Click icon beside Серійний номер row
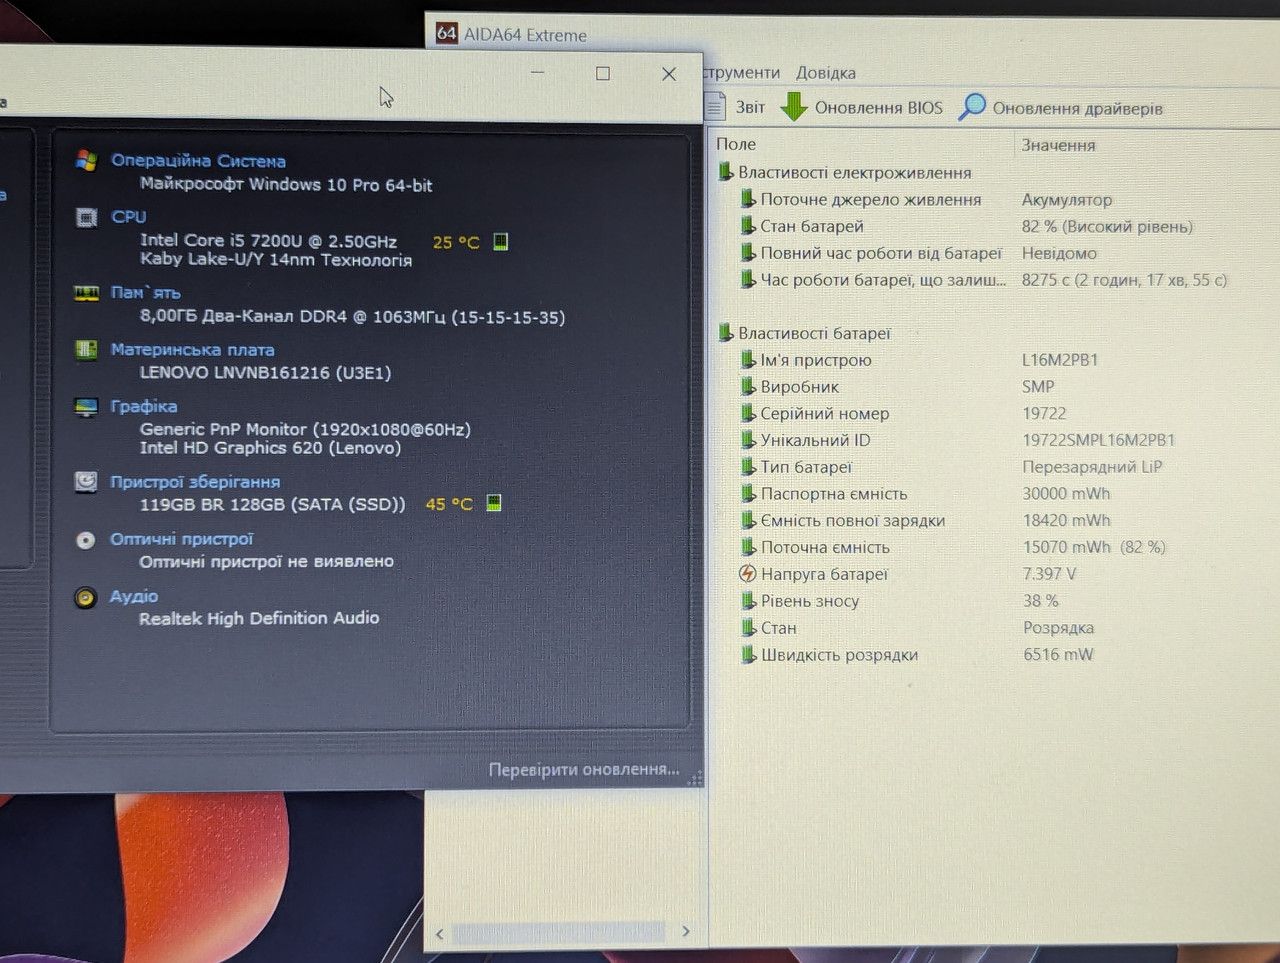This screenshot has width=1280, height=963. 747,413
